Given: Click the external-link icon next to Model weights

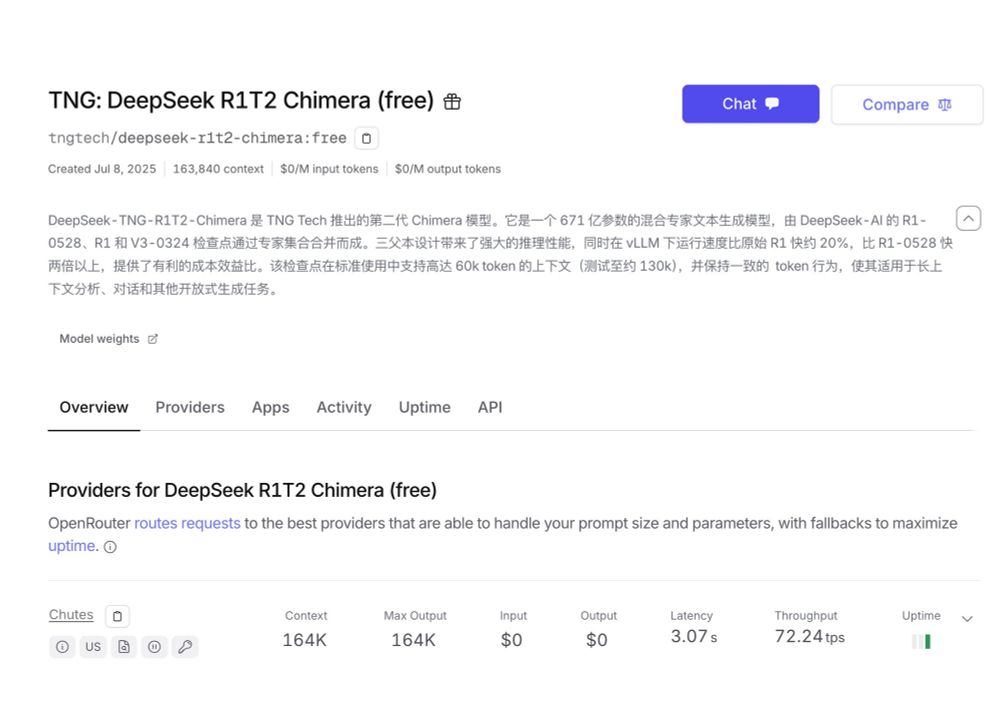Looking at the screenshot, I should (152, 339).
